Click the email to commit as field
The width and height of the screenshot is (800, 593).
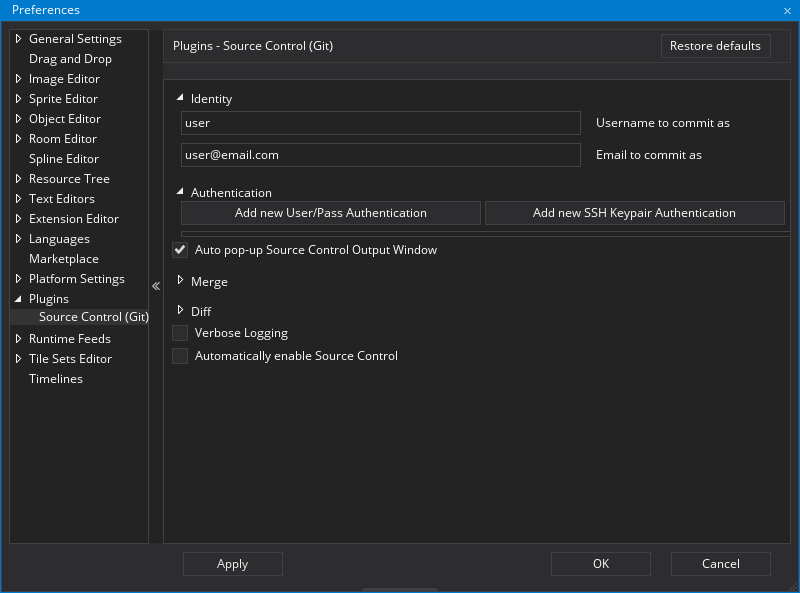(380, 155)
